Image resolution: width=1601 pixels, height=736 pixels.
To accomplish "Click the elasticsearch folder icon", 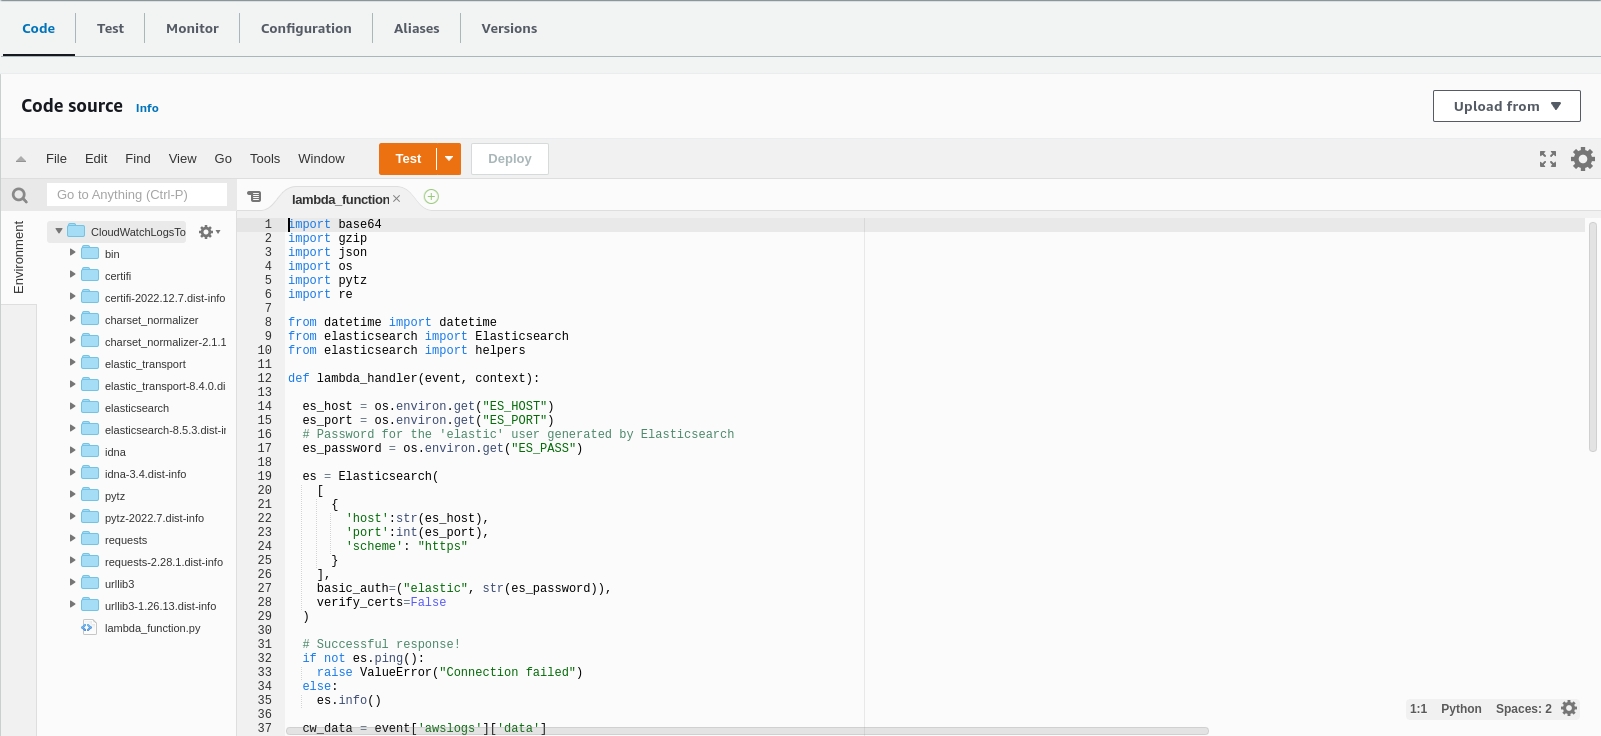I will coord(90,407).
